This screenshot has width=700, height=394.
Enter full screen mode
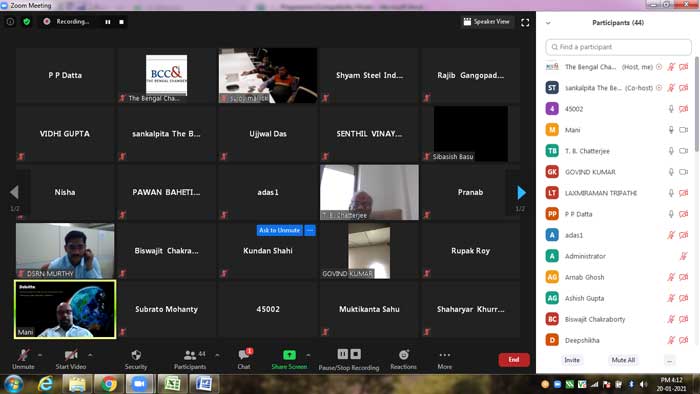[x=525, y=22]
